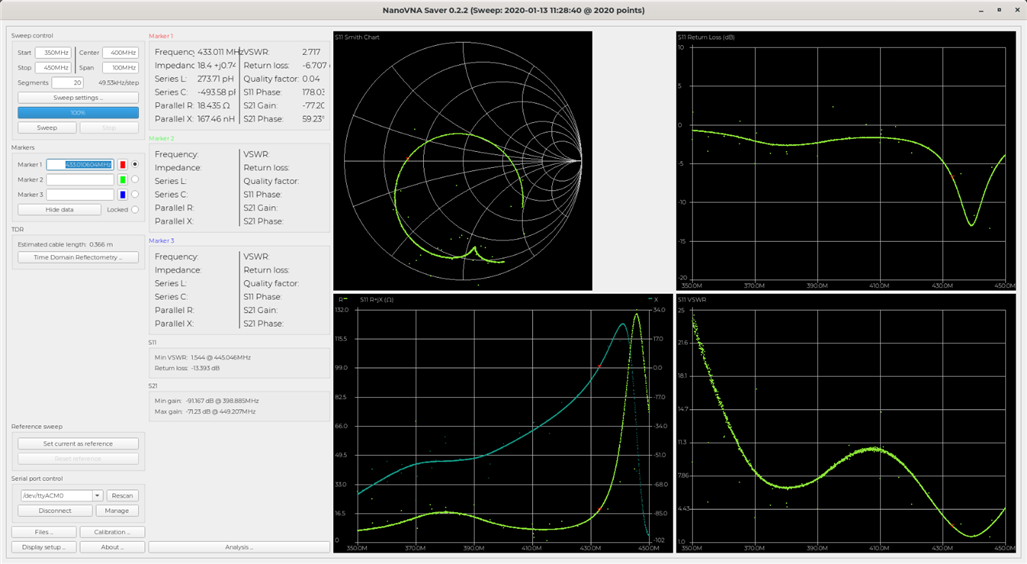Screen dimensions: 1027x564
Task: Click Estimated cable length 0.366 m text
Action: point(65,244)
